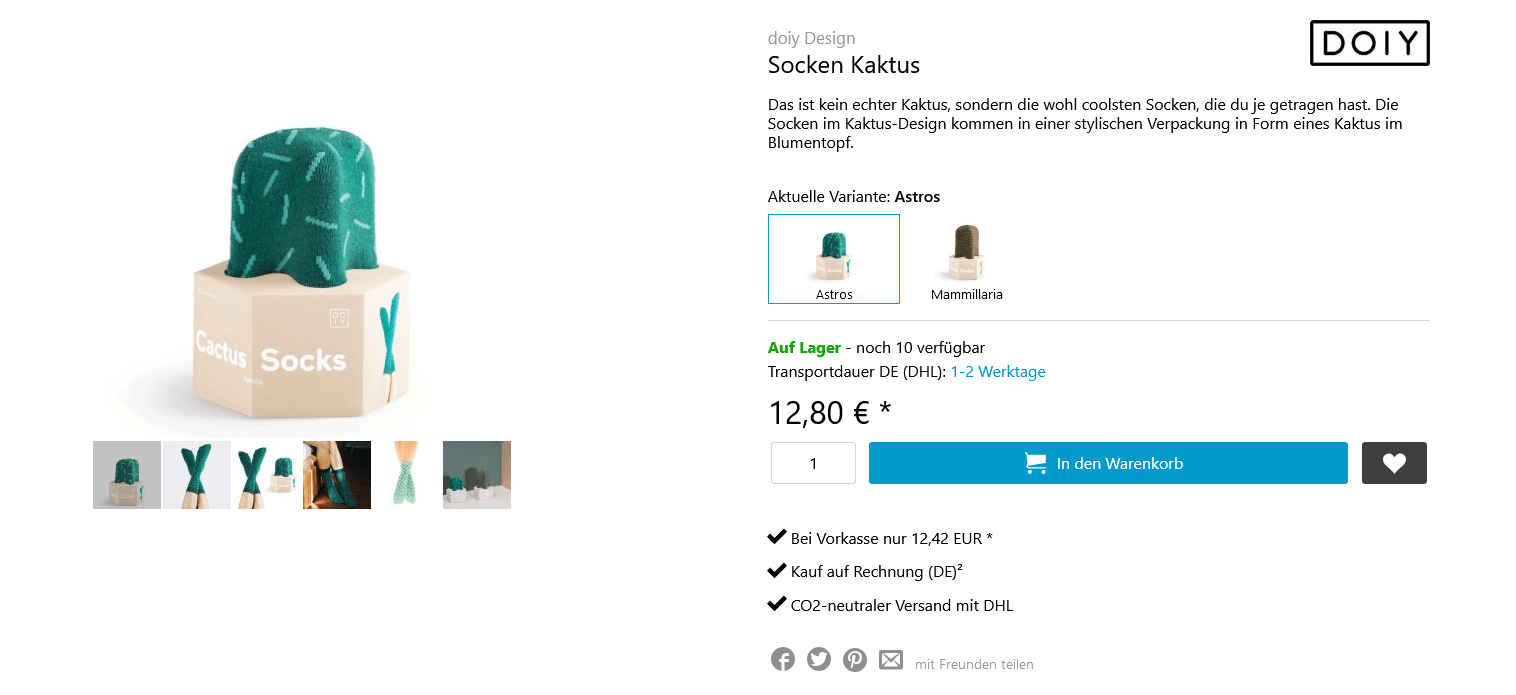Select third thumbnail with socks and box

pos(267,475)
